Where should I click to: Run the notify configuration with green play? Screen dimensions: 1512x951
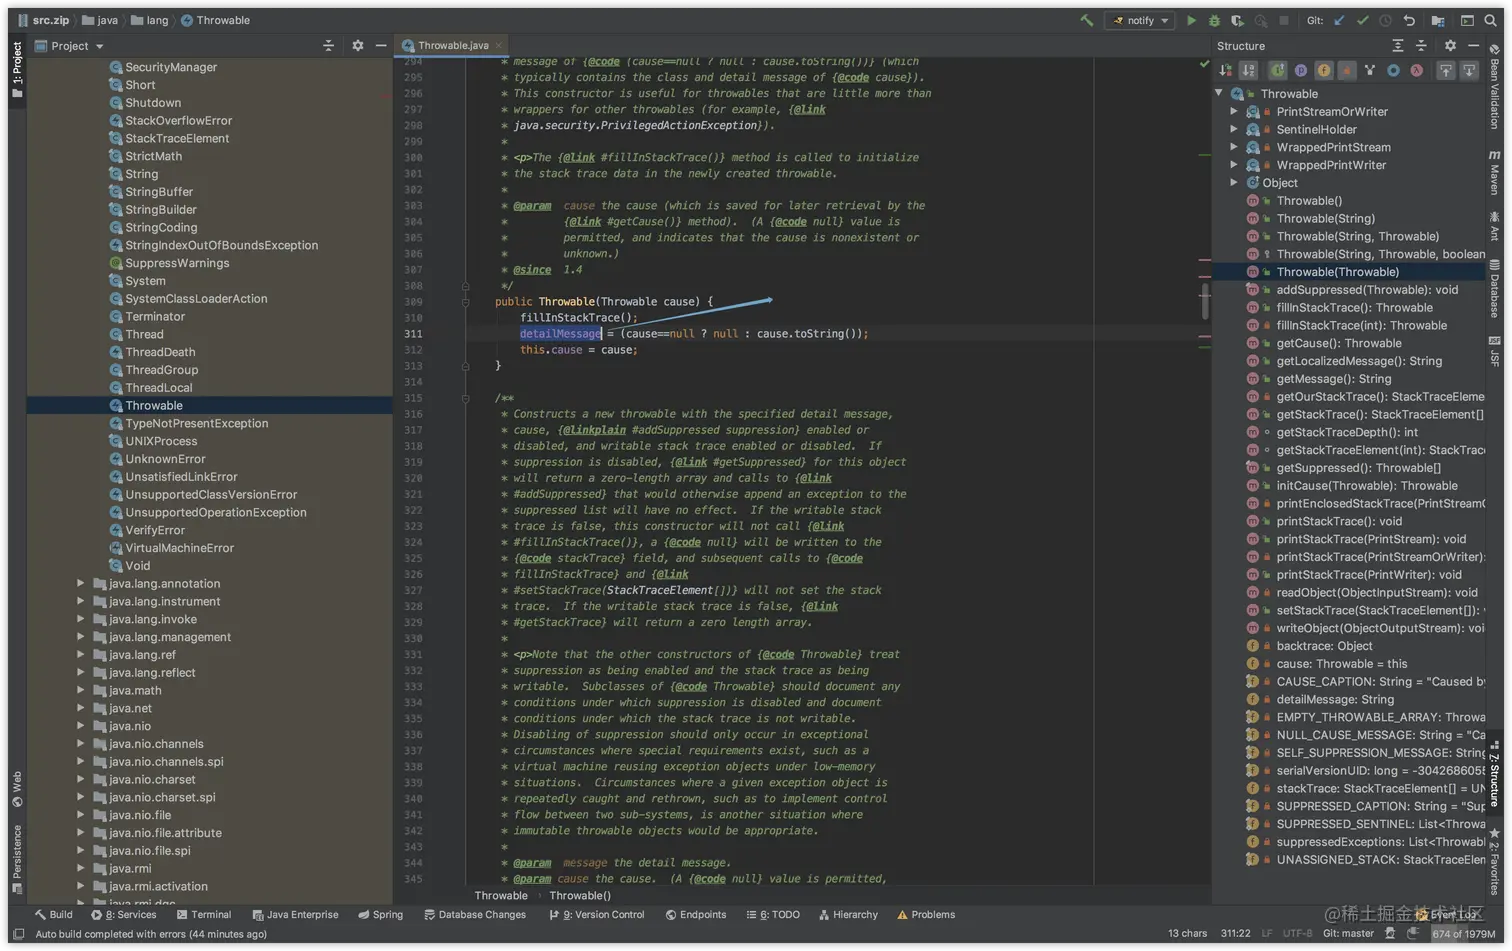[x=1191, y=20]
